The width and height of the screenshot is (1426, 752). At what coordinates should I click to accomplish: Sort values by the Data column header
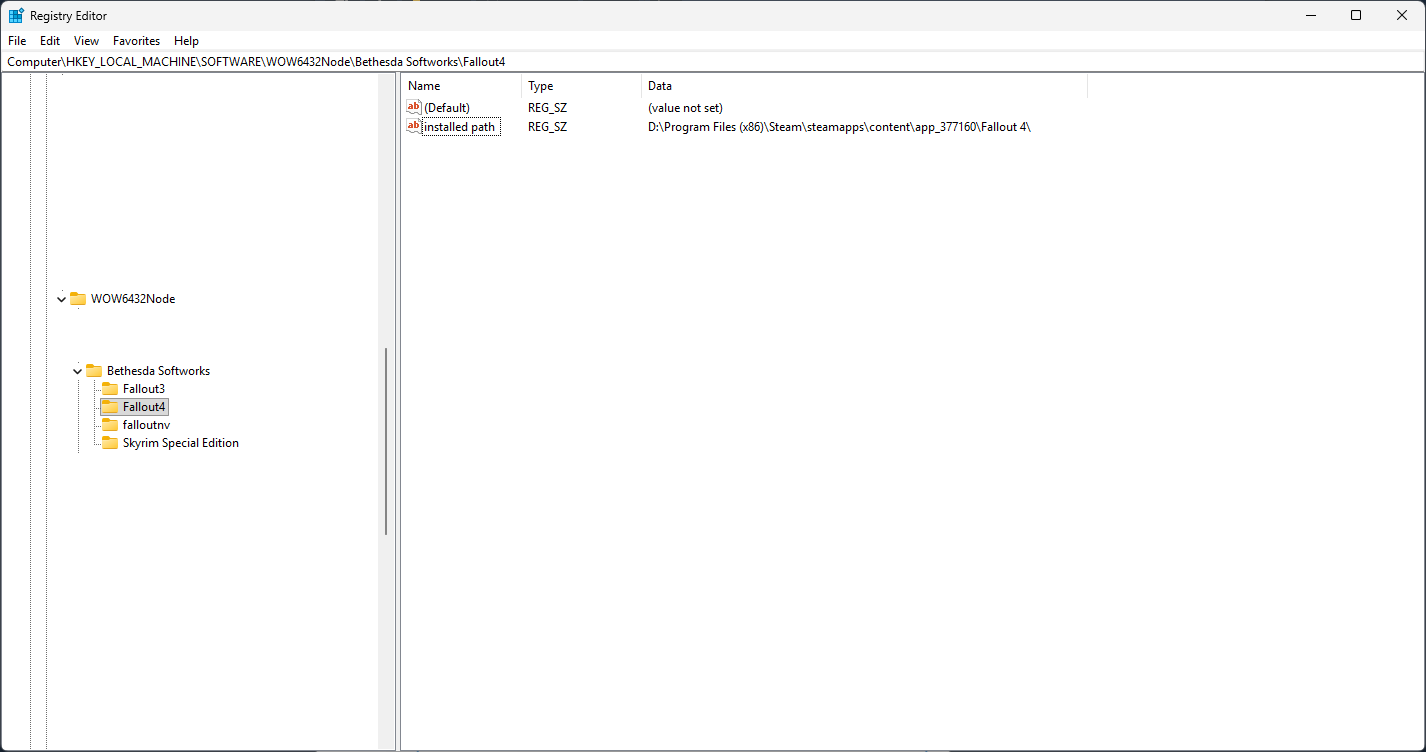pyautogui.click(x=864, y=86)
